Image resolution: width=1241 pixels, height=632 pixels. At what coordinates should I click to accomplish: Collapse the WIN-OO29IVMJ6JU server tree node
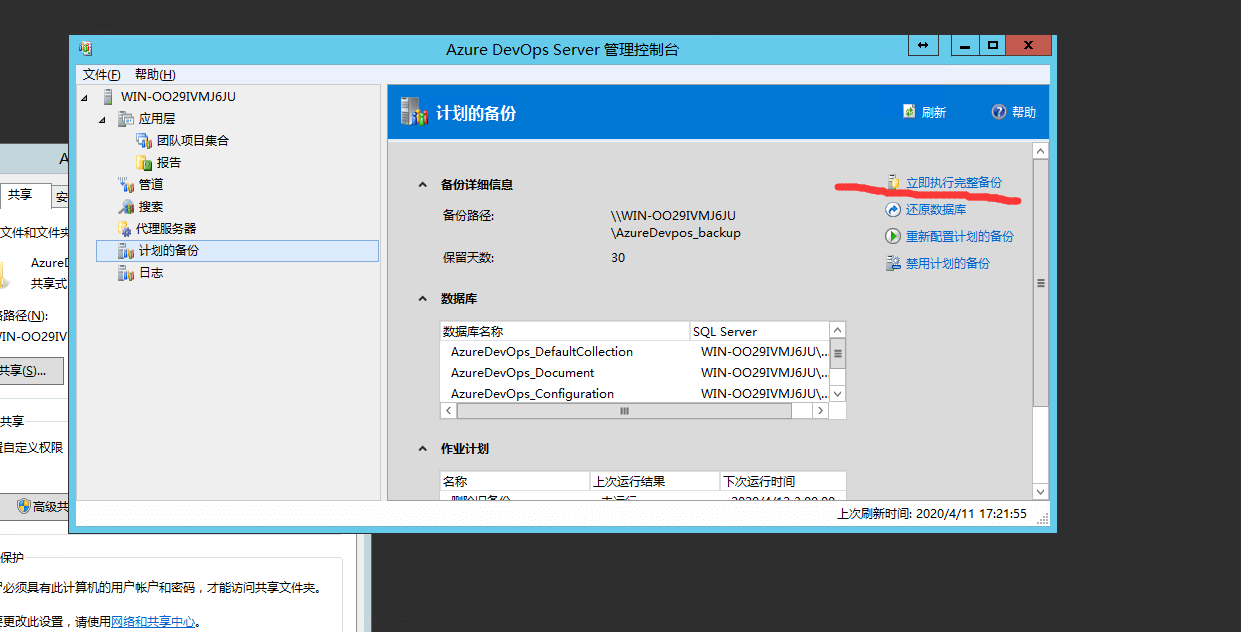[84, 98]
